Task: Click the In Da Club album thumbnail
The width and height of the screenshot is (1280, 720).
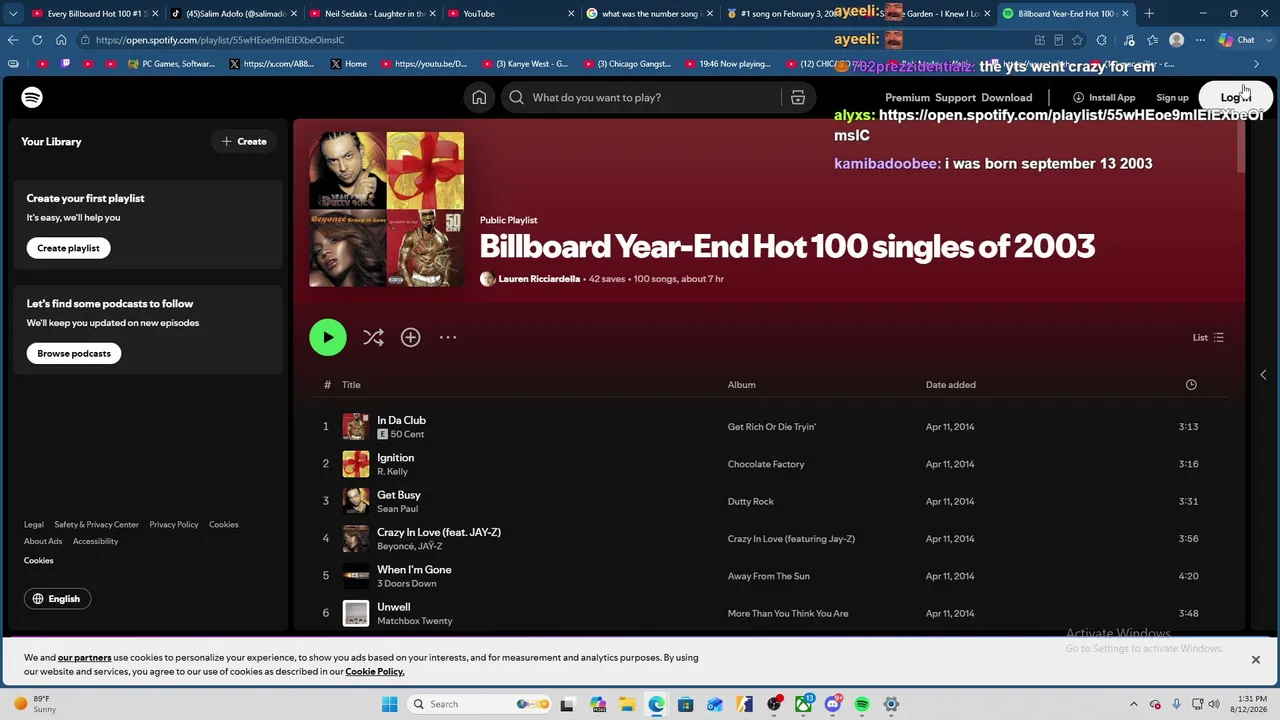Action: [x=356, y=427]
